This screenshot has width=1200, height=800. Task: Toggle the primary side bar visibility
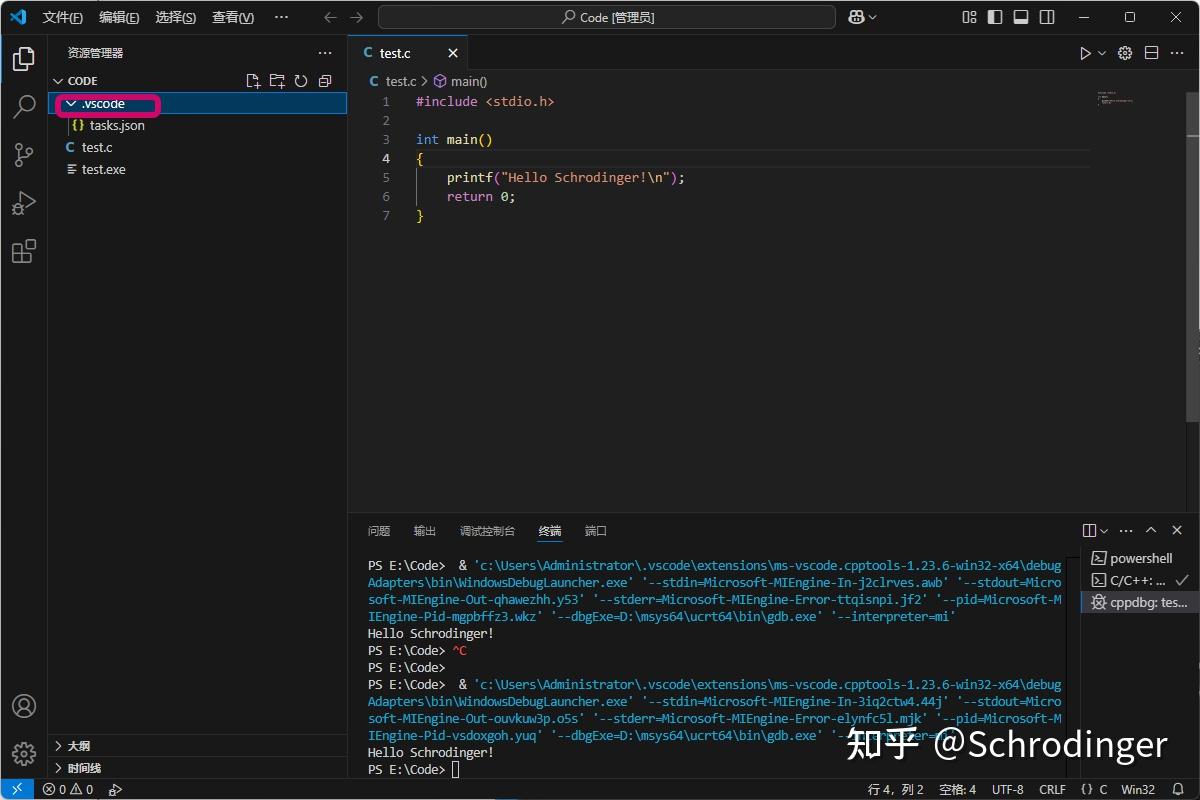tap(995, 17)
